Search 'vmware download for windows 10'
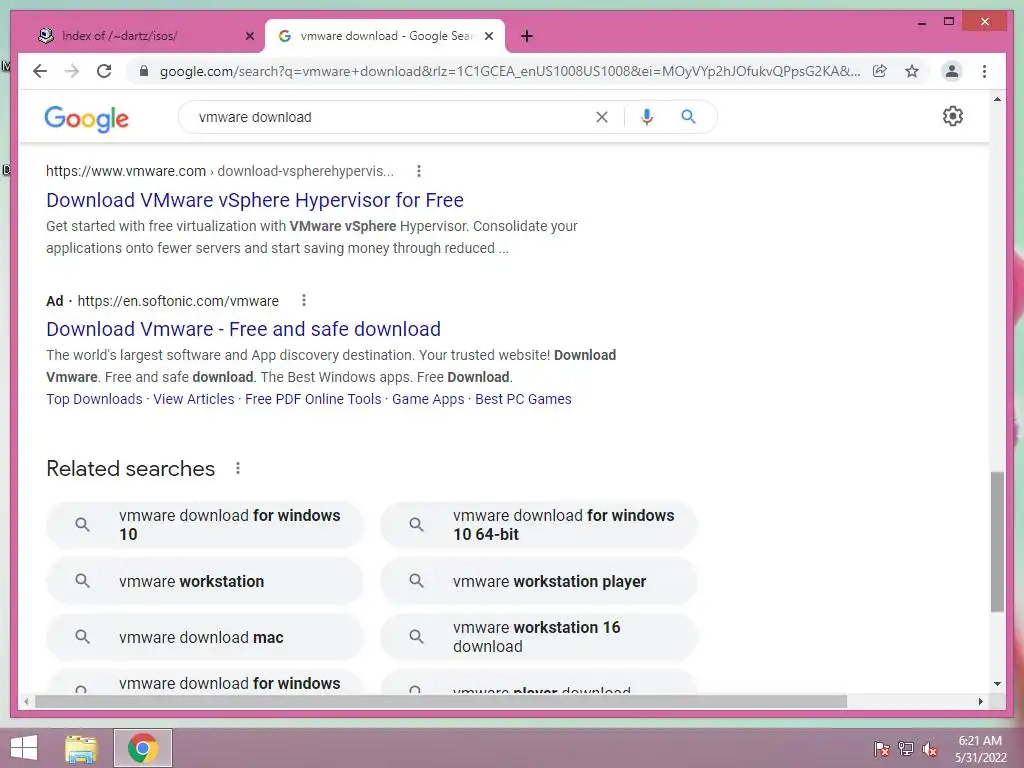The width and height of the screenshot is (1024, 768). 204,524
